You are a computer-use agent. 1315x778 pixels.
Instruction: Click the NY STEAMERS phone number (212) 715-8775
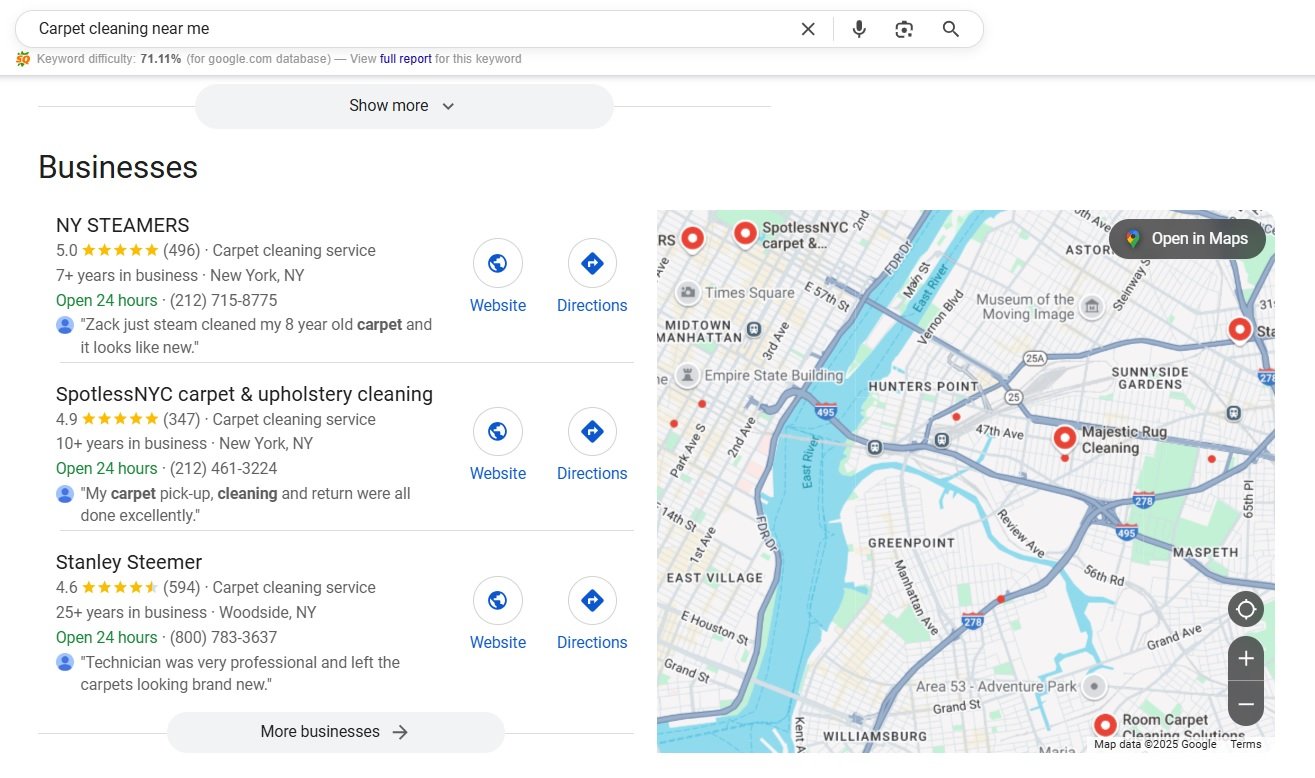(x=224, y=300)
